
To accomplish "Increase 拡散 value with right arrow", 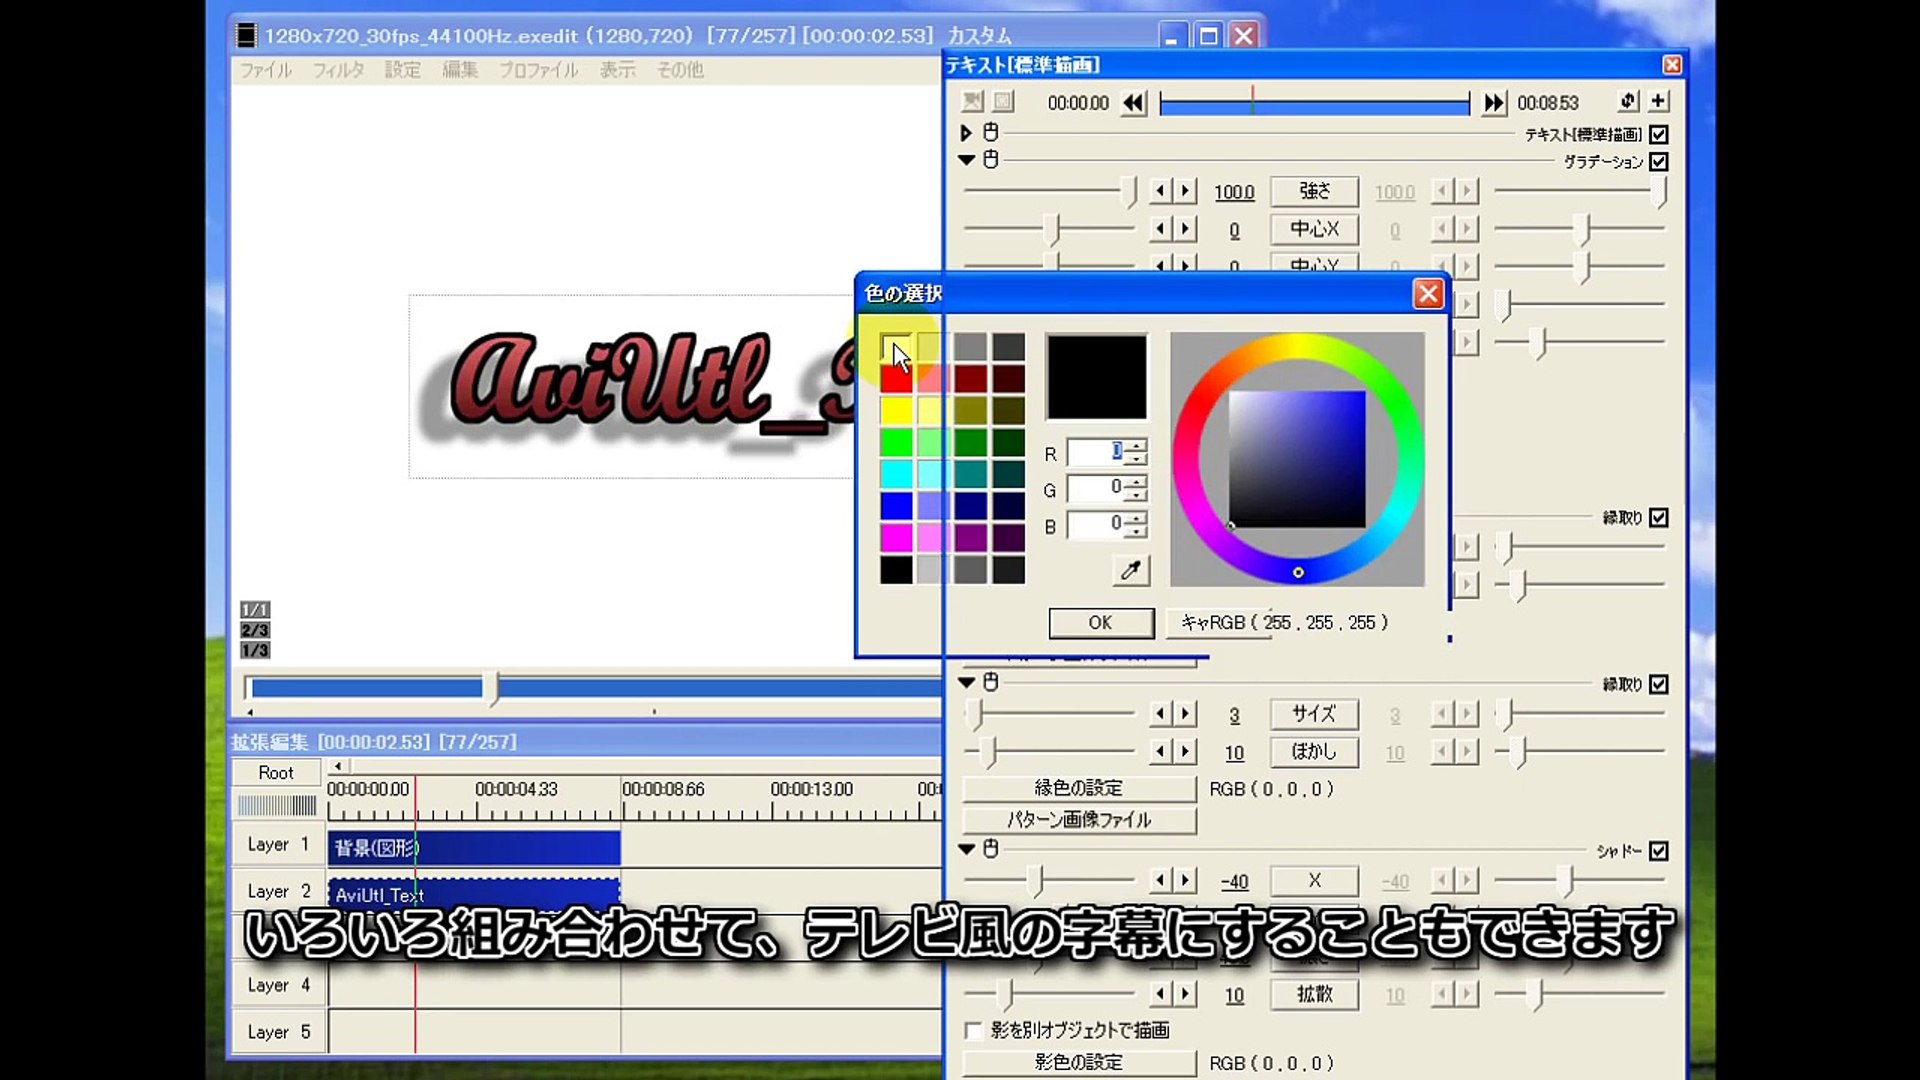I will pos(1185,994).
